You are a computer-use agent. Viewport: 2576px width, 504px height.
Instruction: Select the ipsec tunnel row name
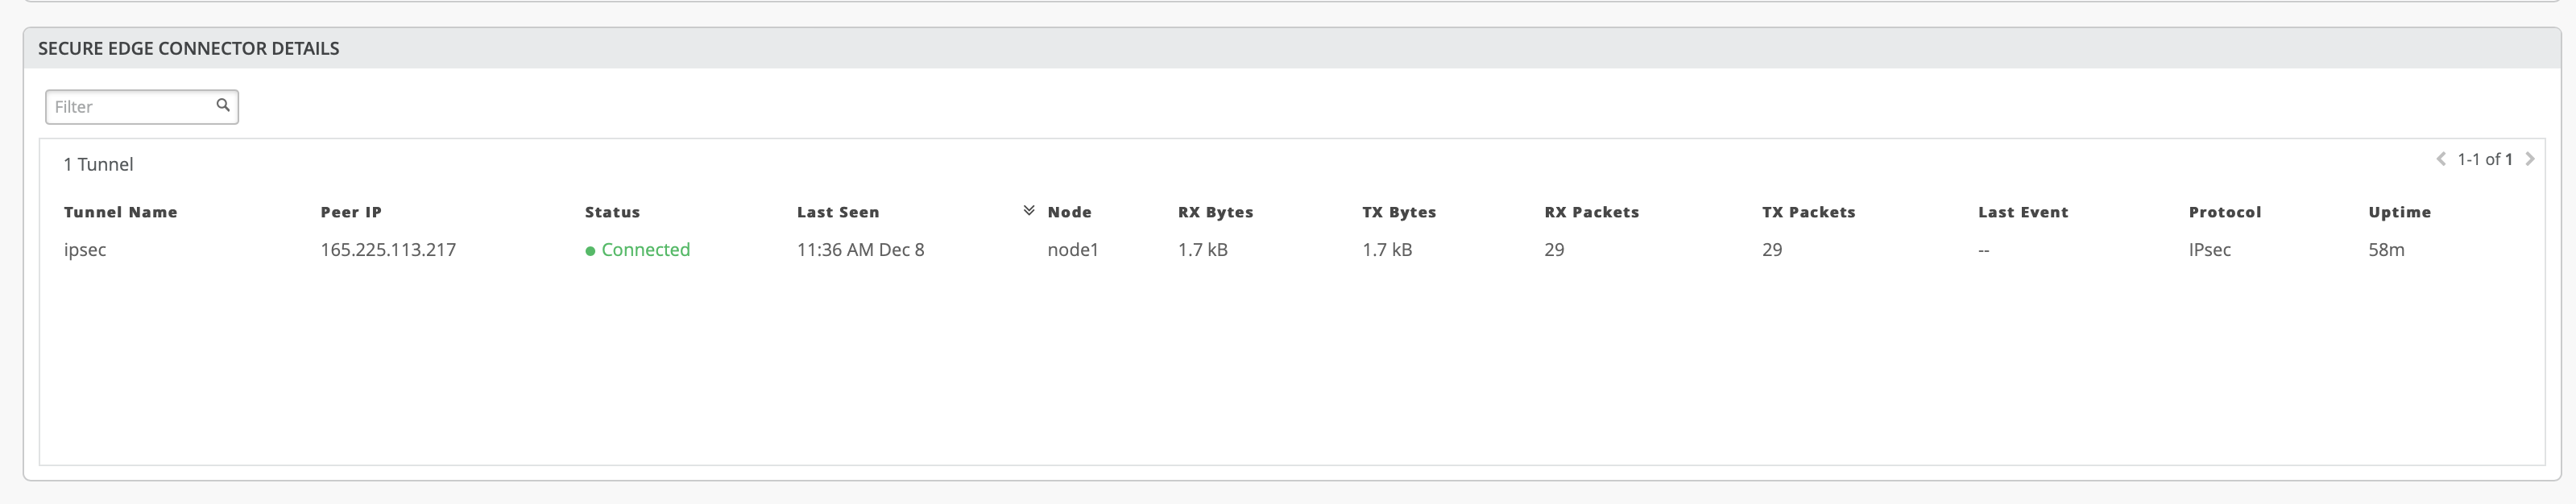click(85, 250)
